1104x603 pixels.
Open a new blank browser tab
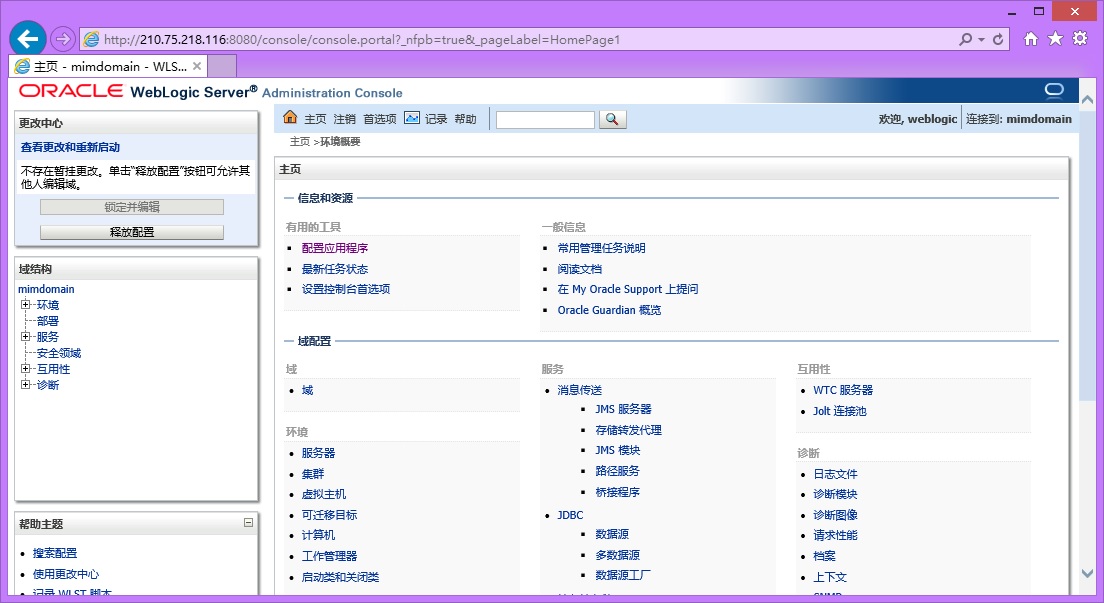(222, 66)
